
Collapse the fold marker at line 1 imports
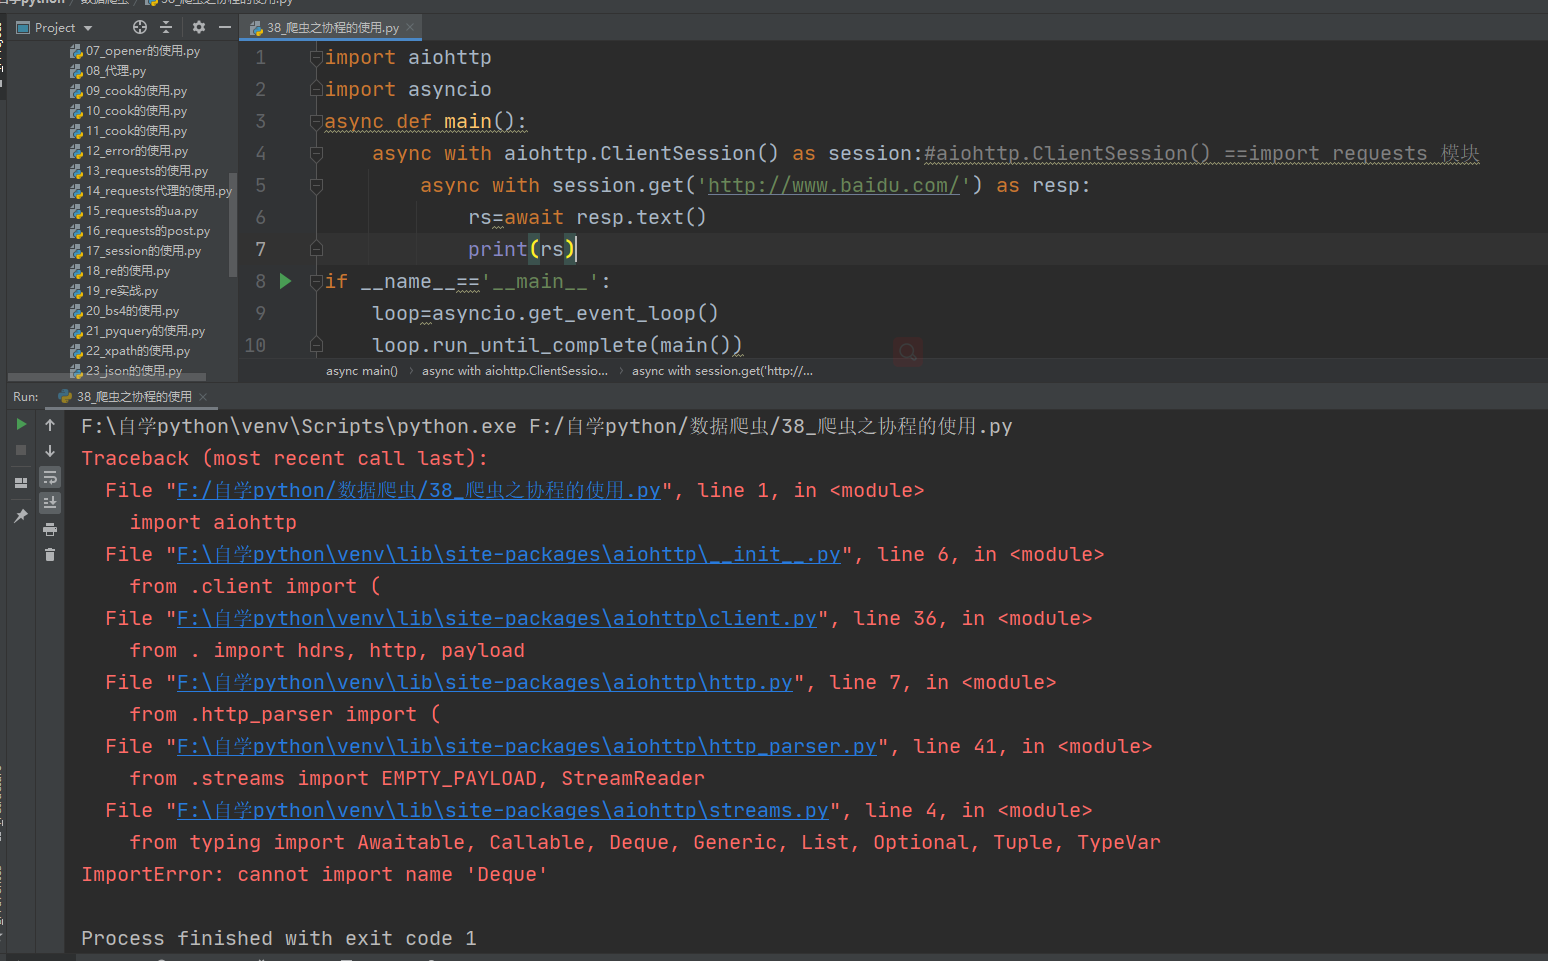316,58
